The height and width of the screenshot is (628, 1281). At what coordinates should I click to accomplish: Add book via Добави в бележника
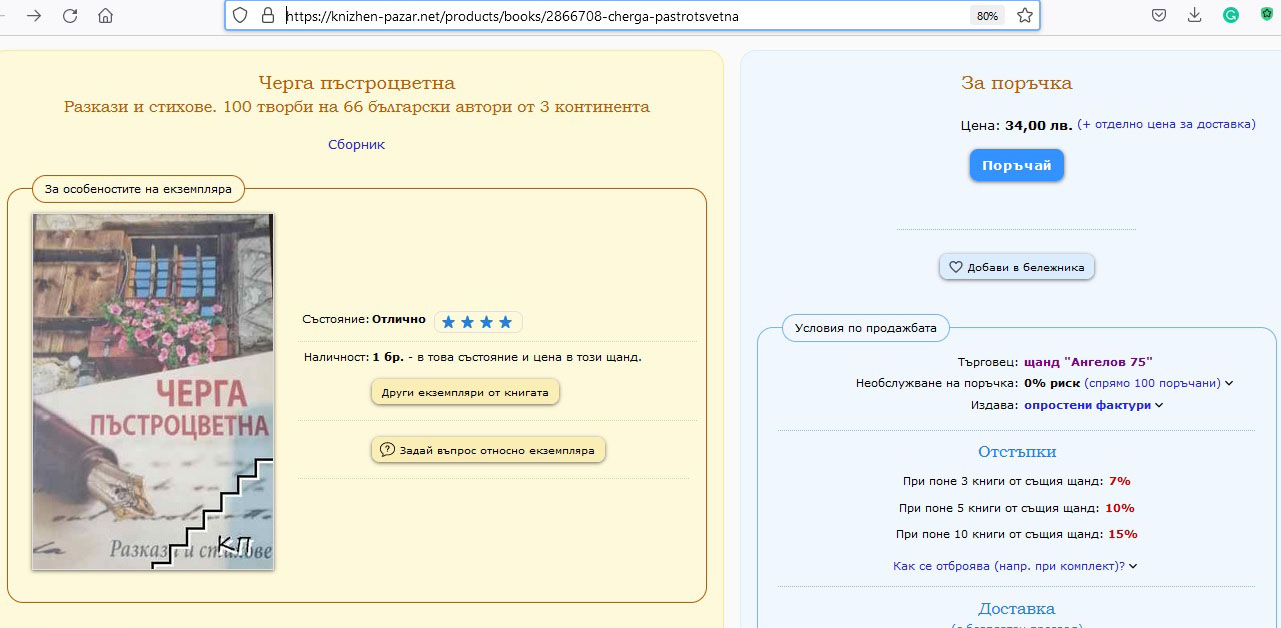tap(1017, 267)
